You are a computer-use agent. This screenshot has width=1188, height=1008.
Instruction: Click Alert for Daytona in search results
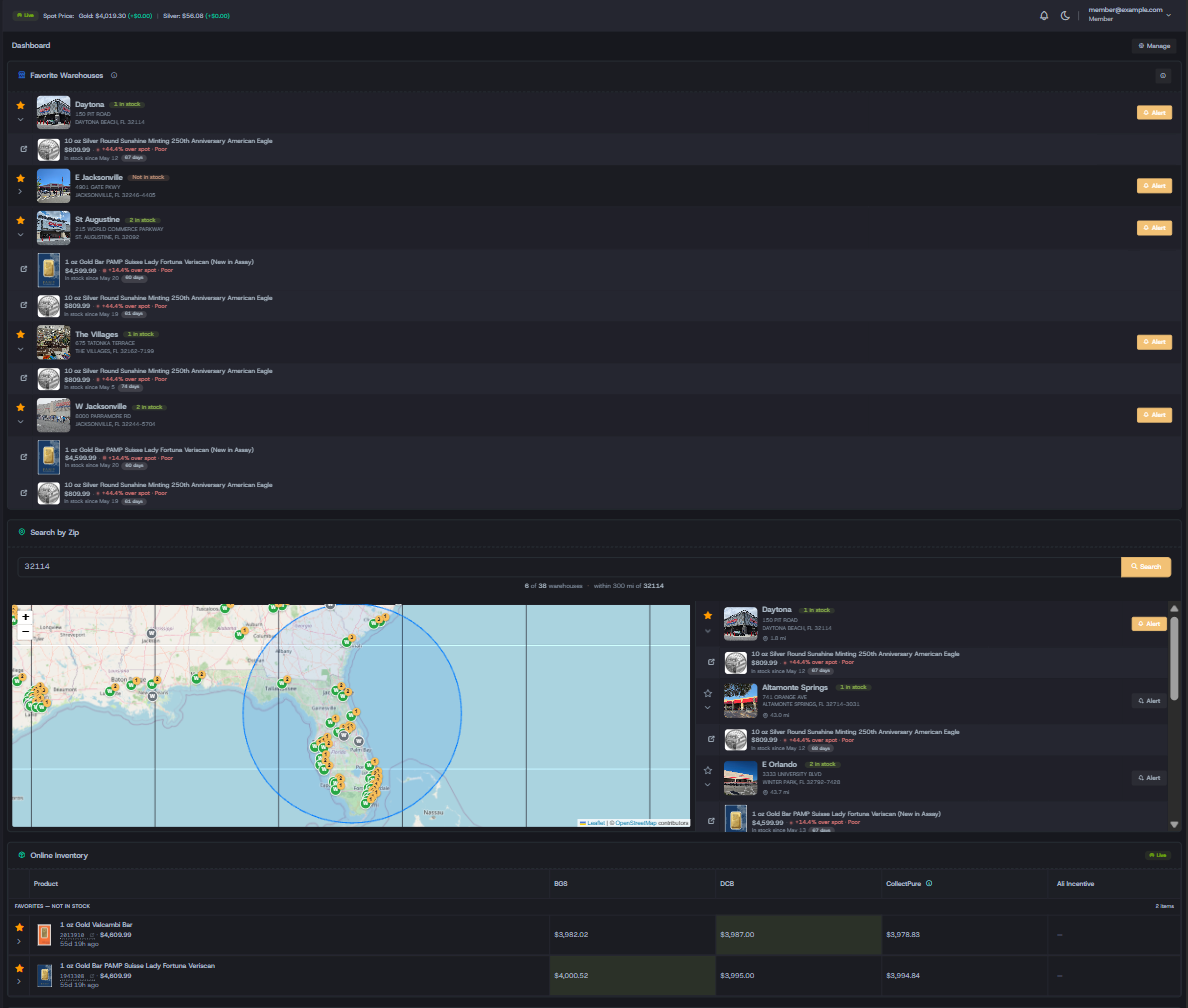point(1149,624)
